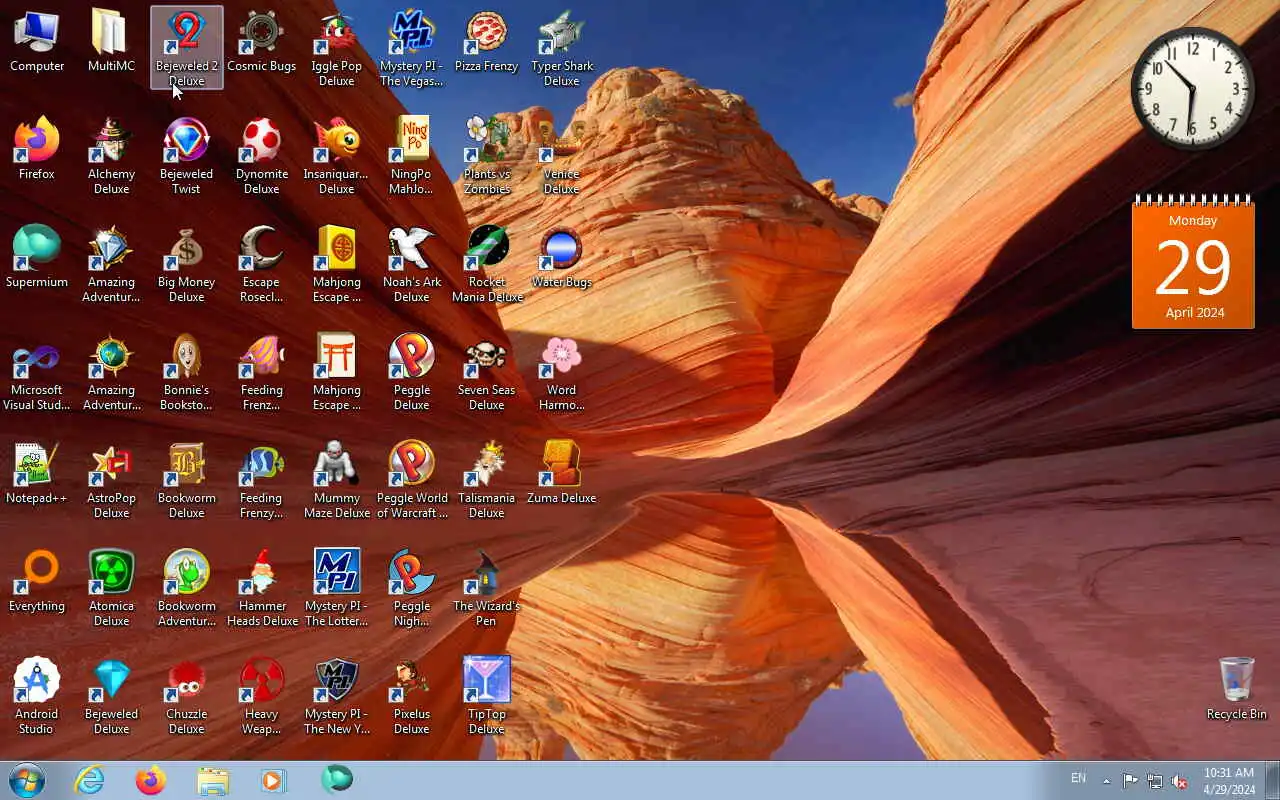Select the Word Harmony shortcut

click(562, 372)
